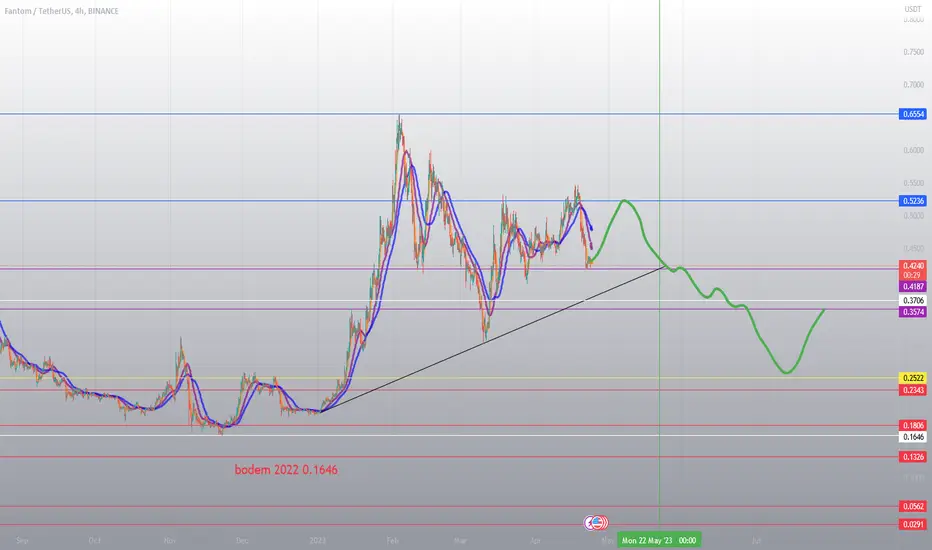Image resolution: width=932 pixels, height=550 pixels.
Task: Select the red 0.0562 price label
Action: tap(913, 507)
